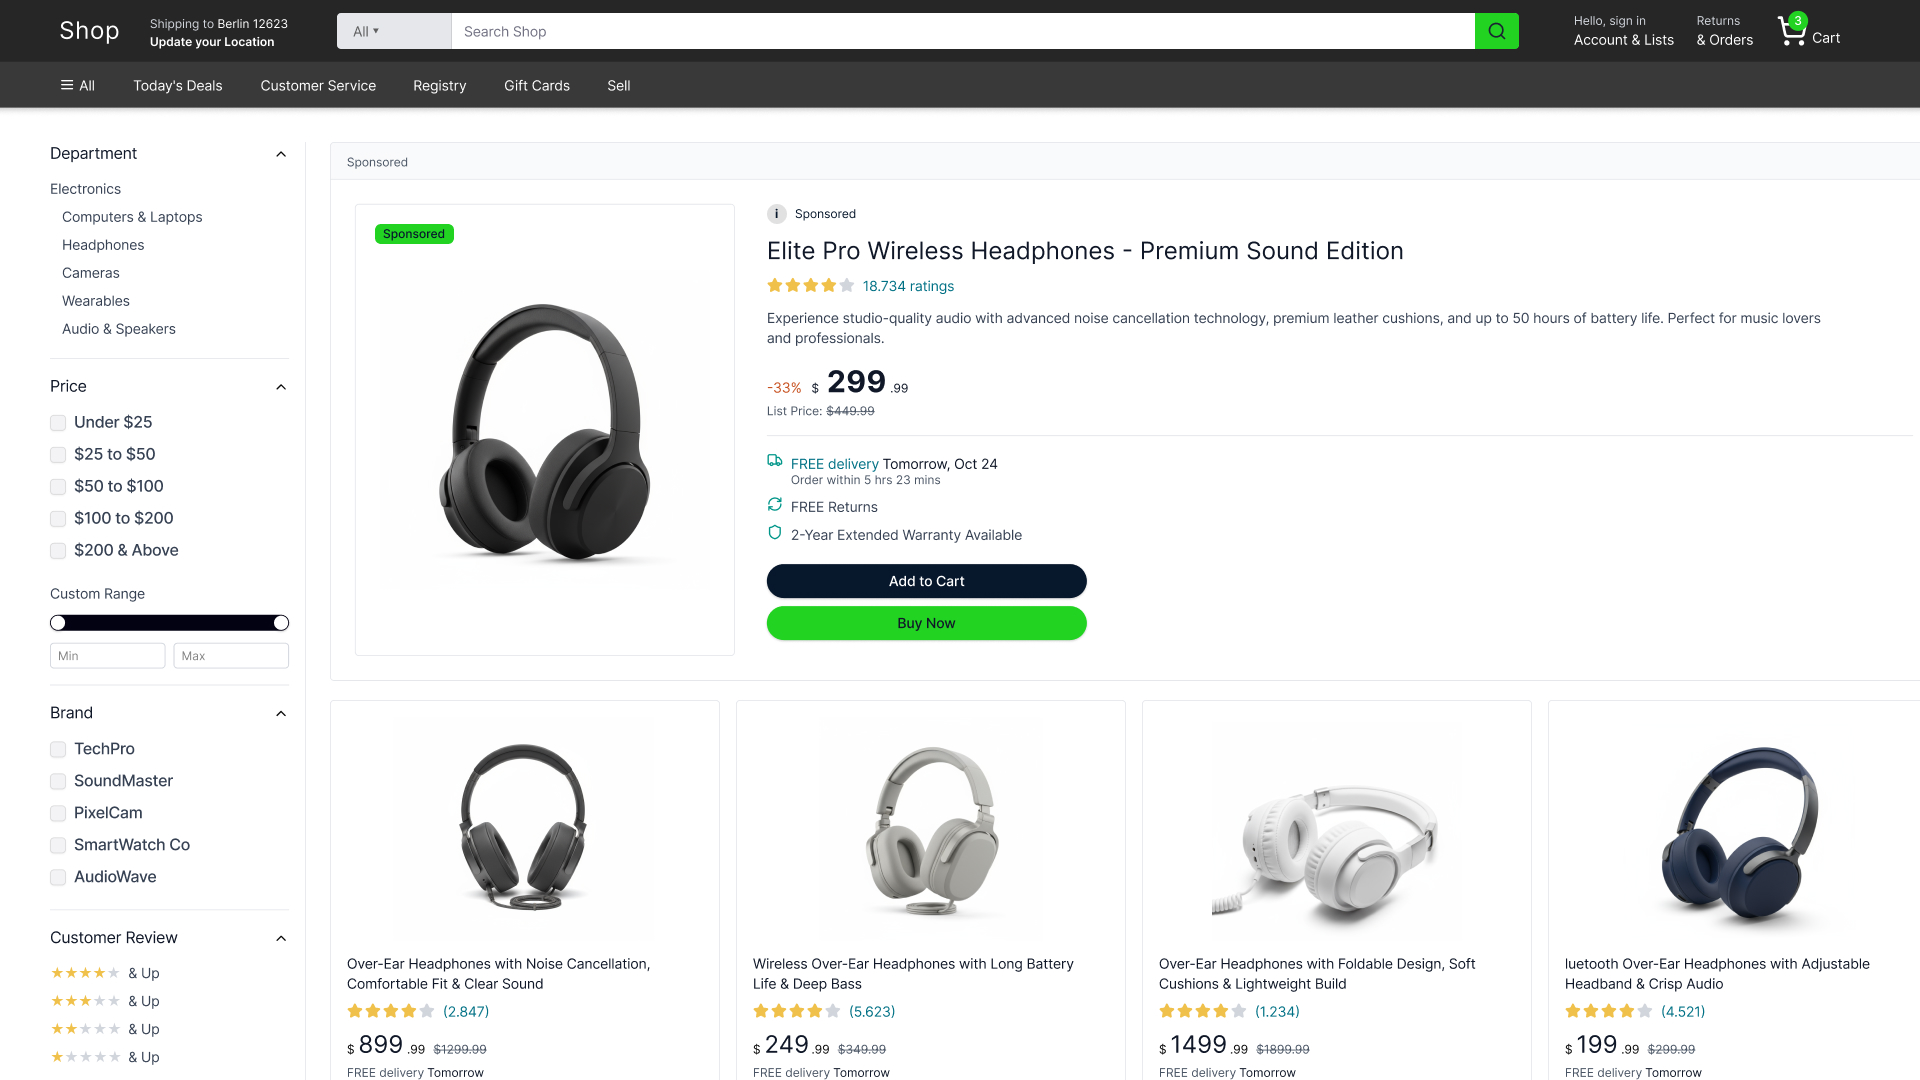Tick the SoundMaster brand checkbox

click(x=58, y=781)
